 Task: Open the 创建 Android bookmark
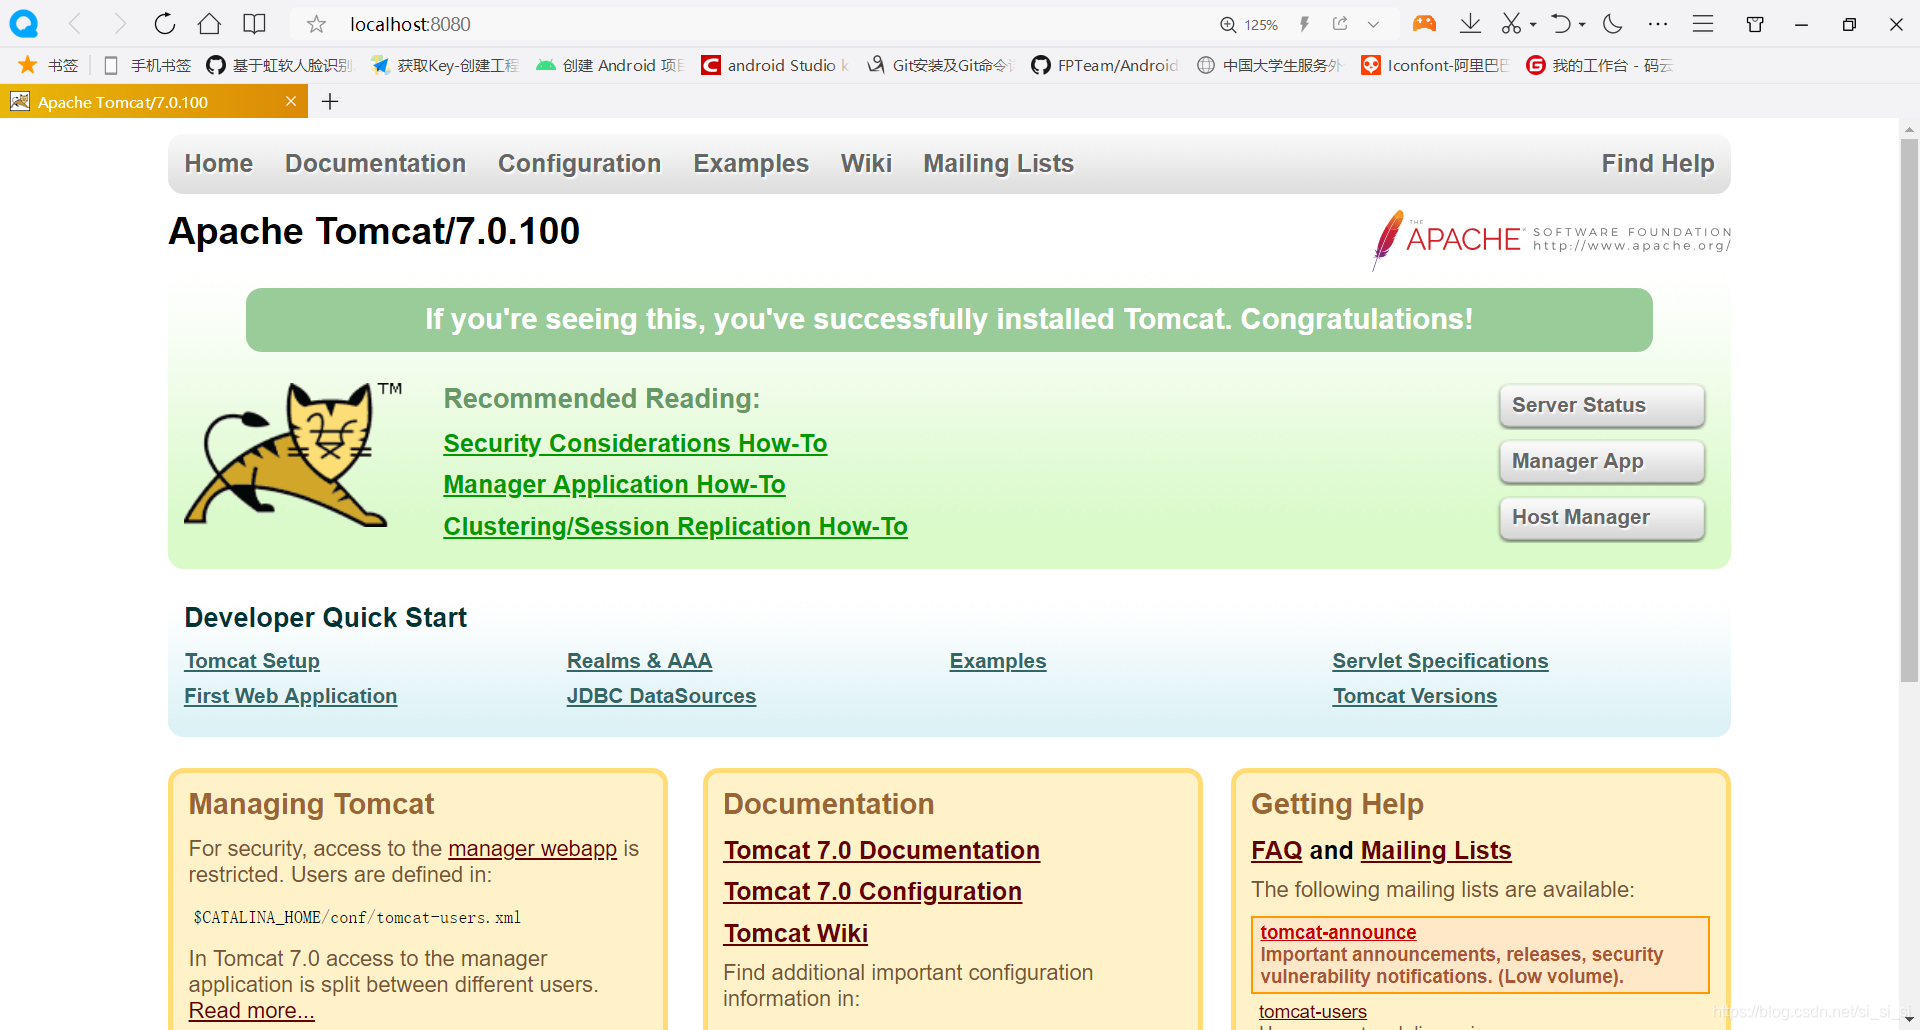click(610, 65)
